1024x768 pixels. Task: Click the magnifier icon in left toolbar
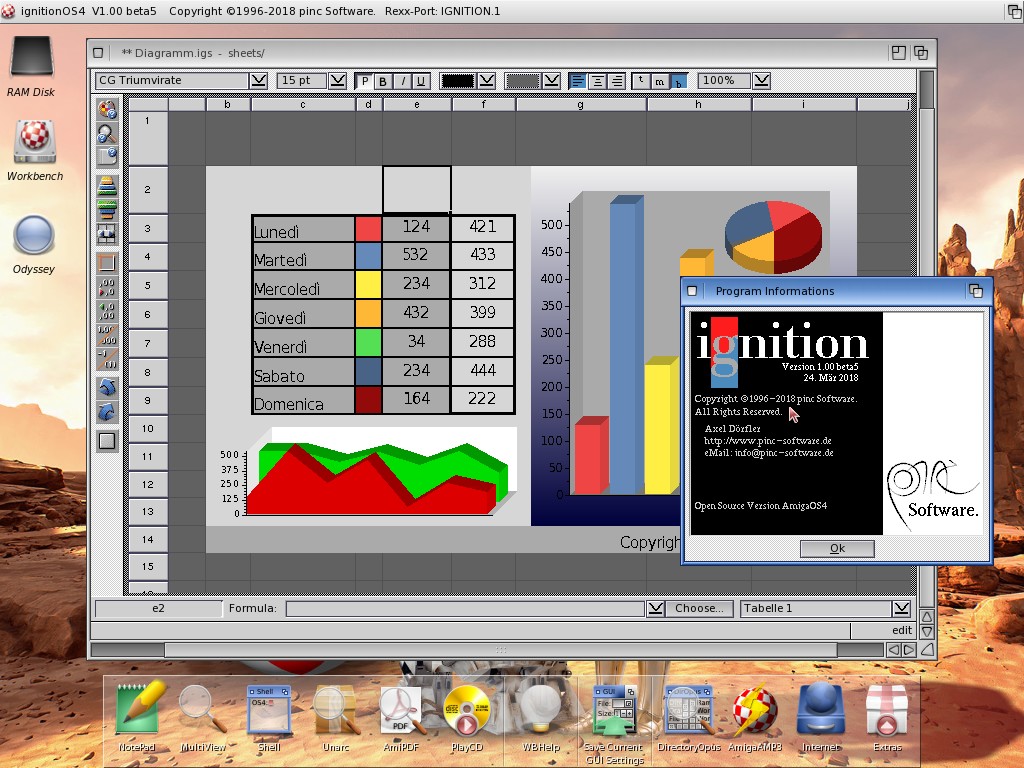(107, 132)
